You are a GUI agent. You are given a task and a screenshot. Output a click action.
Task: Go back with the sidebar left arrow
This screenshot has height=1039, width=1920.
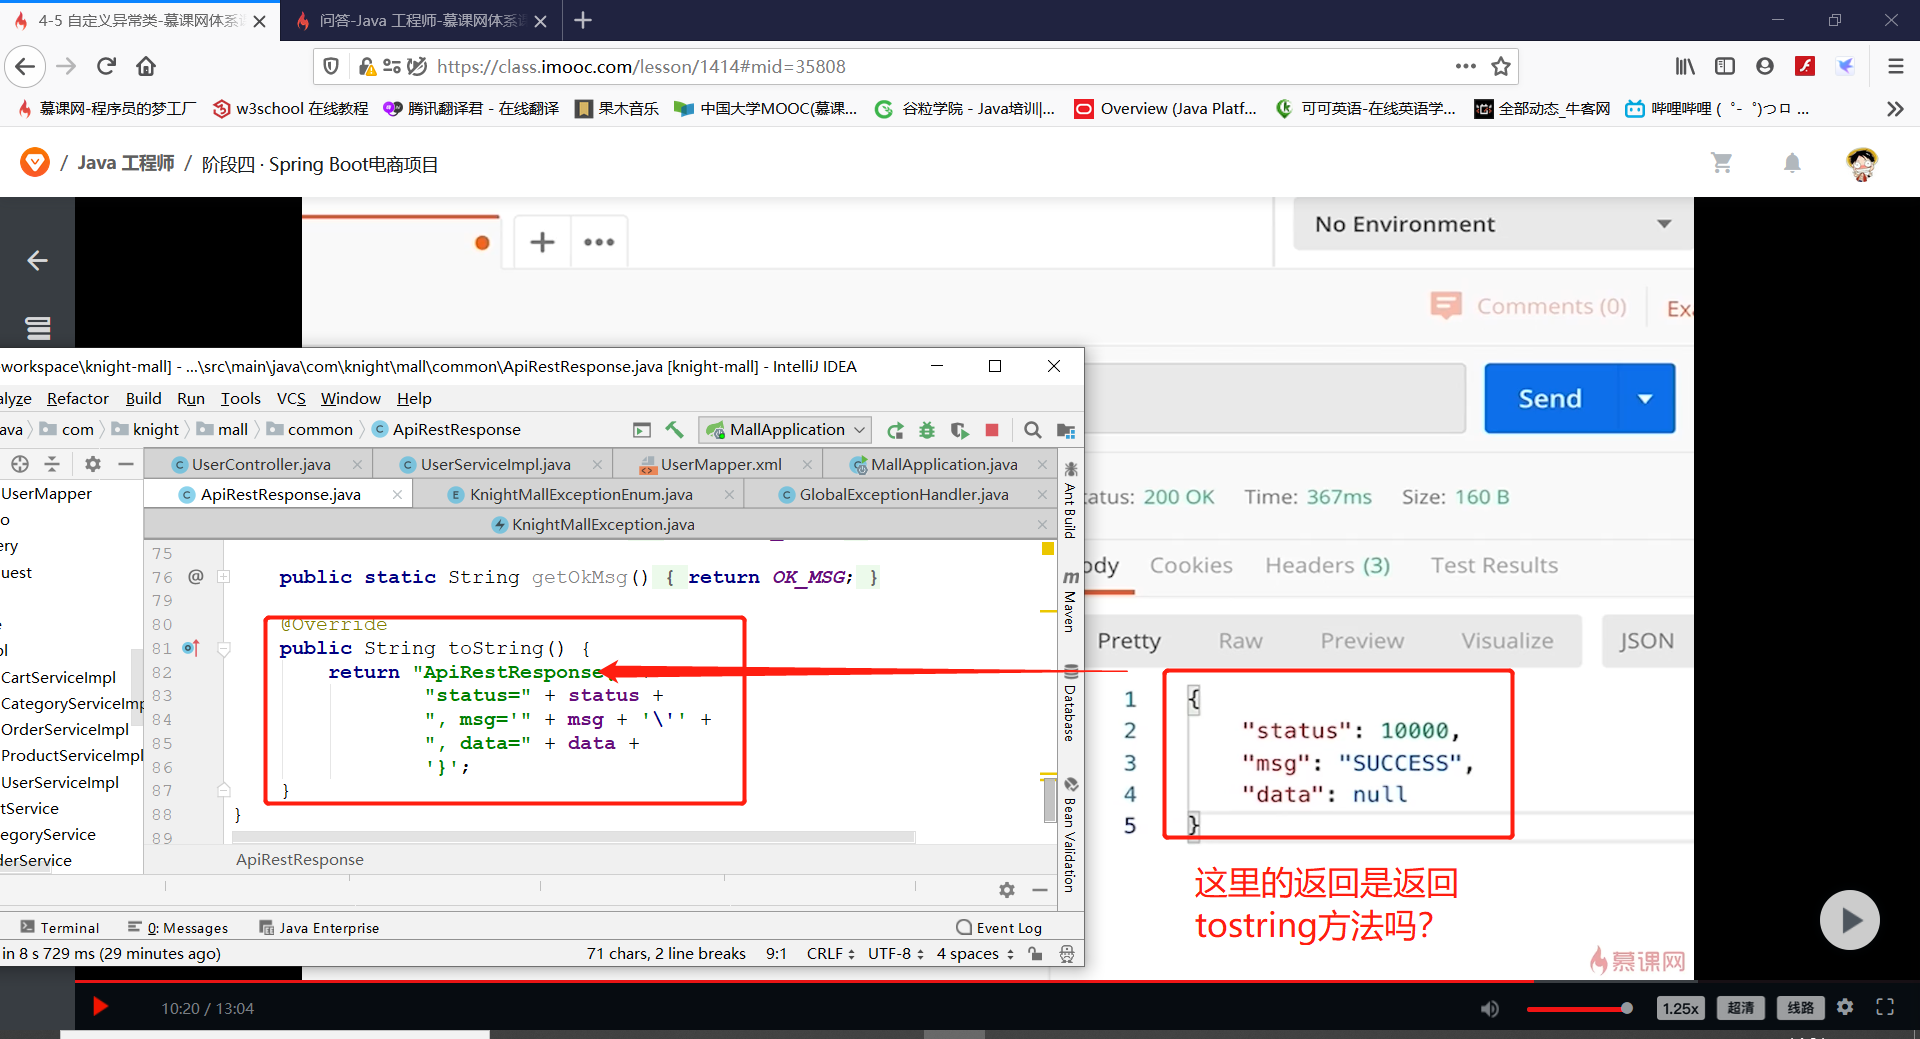(37, 260)
